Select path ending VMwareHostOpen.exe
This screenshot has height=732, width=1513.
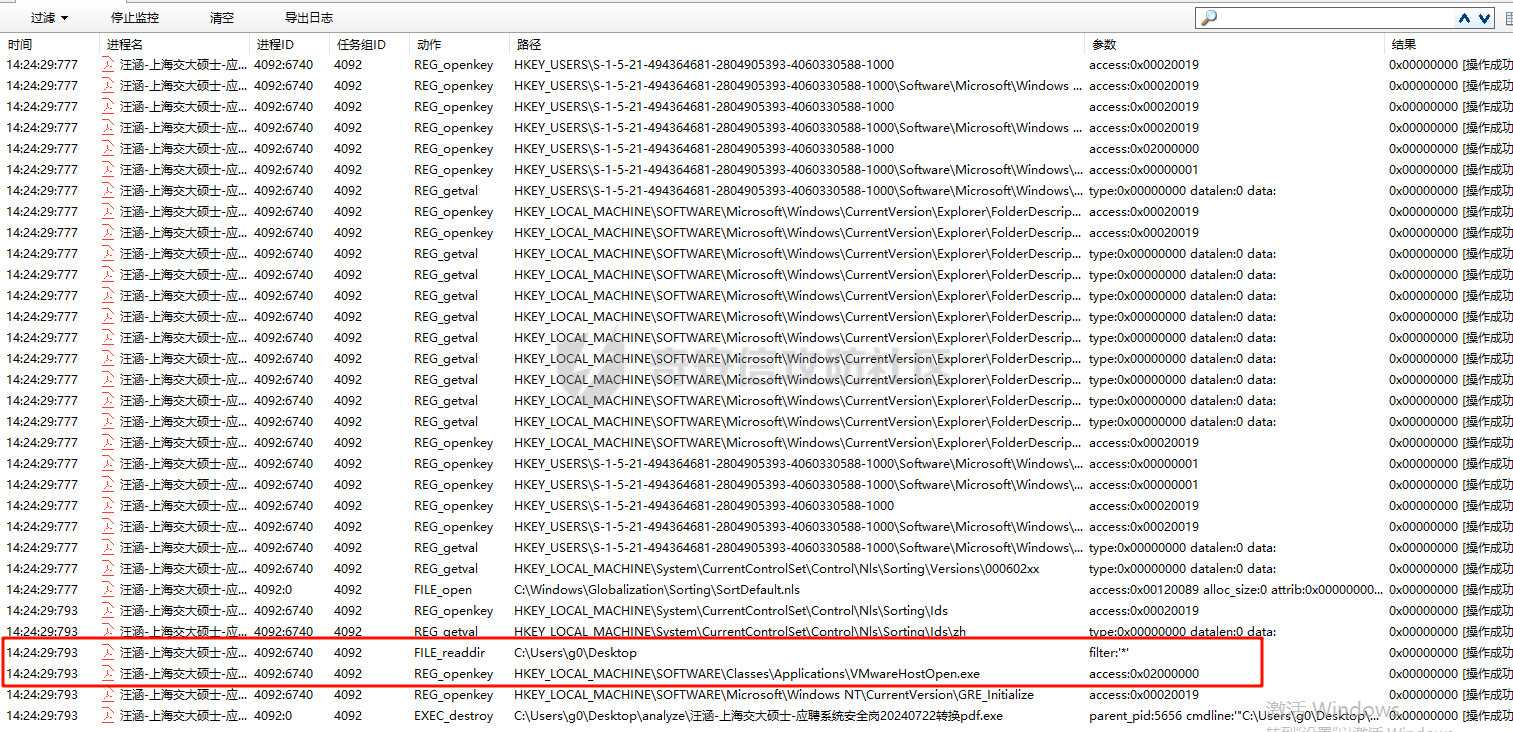tap(747, 674)
